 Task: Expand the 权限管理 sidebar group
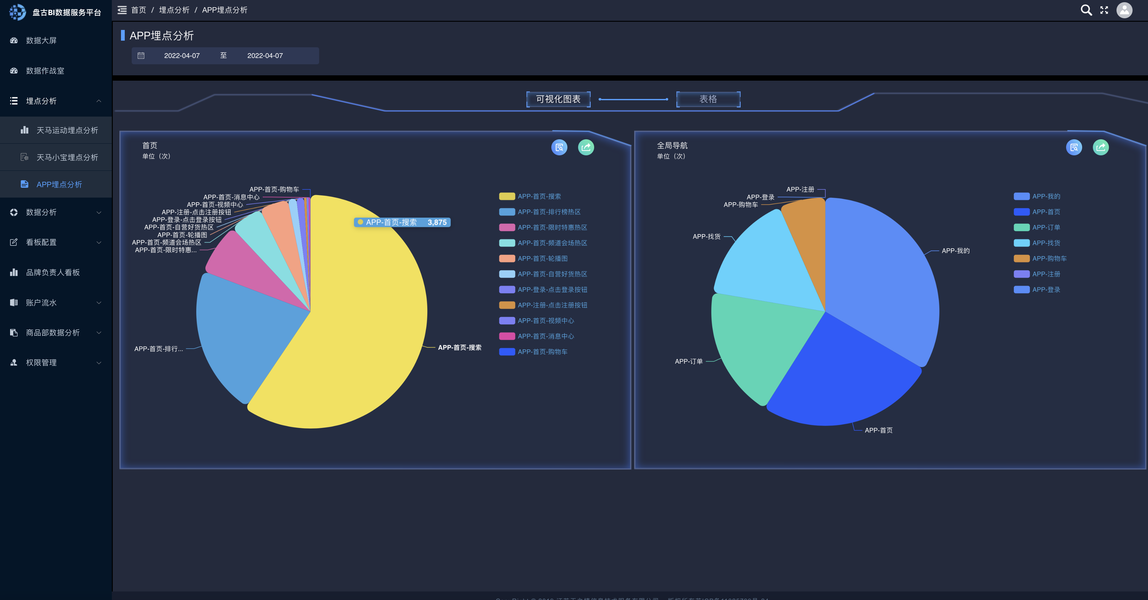tap(56, 362)
